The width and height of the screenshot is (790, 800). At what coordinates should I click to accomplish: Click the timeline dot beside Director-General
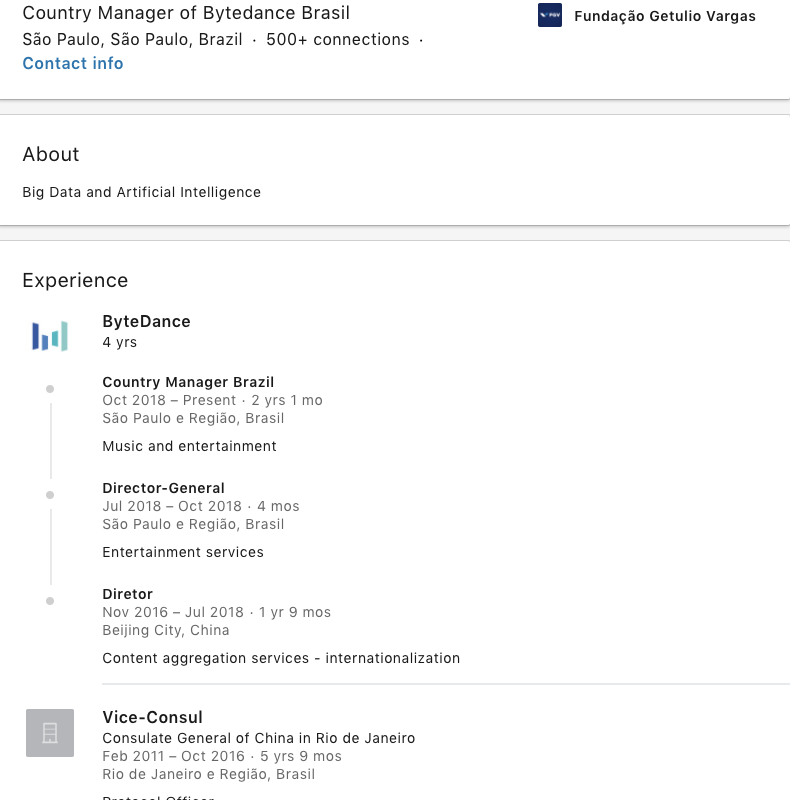pyautogui.click(x=50, y=494)
